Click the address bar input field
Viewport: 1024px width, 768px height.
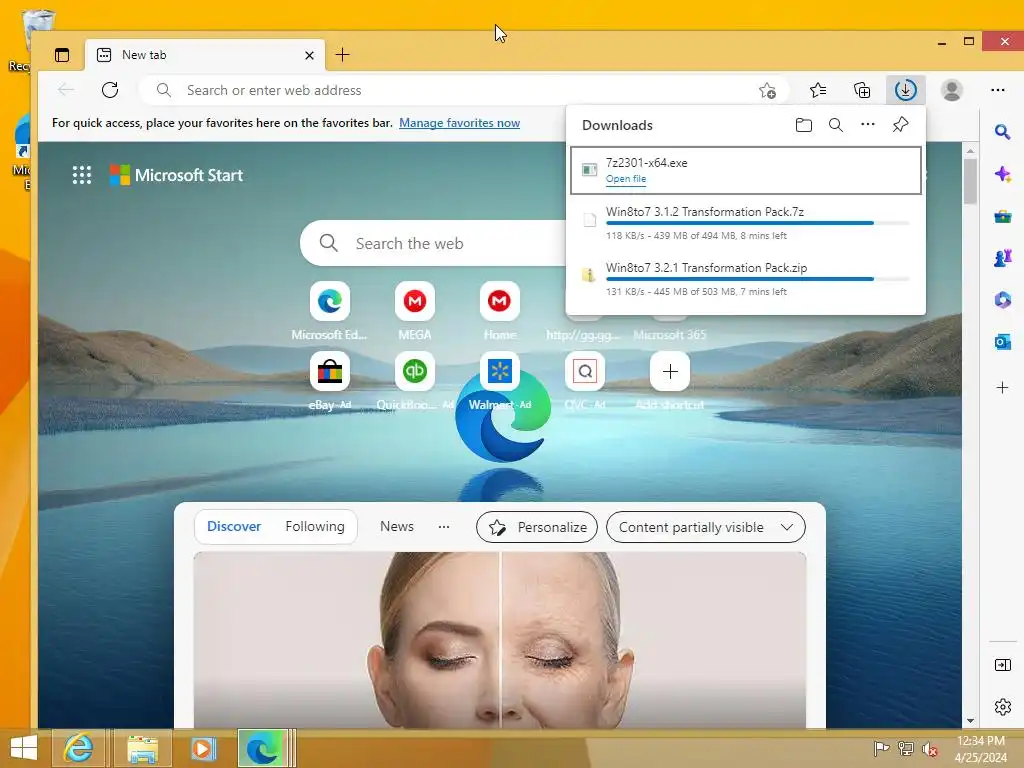(464, 90)
